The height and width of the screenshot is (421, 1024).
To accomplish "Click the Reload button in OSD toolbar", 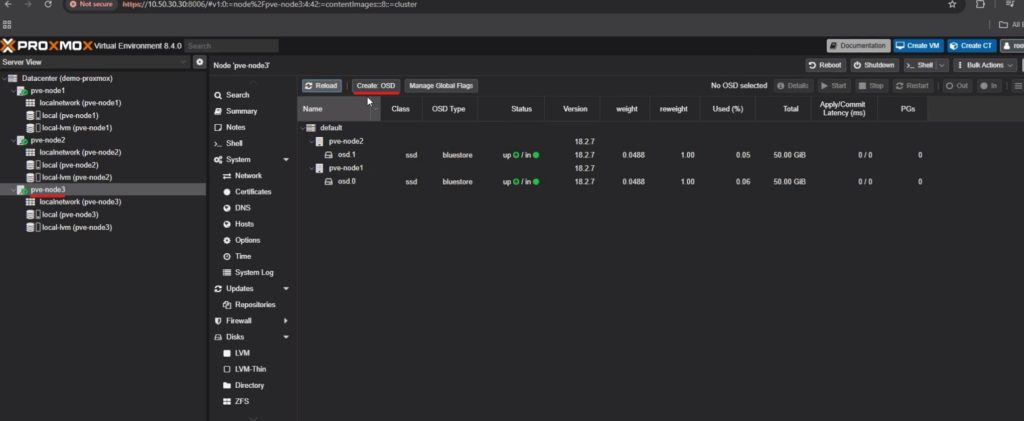I will 322,86.
